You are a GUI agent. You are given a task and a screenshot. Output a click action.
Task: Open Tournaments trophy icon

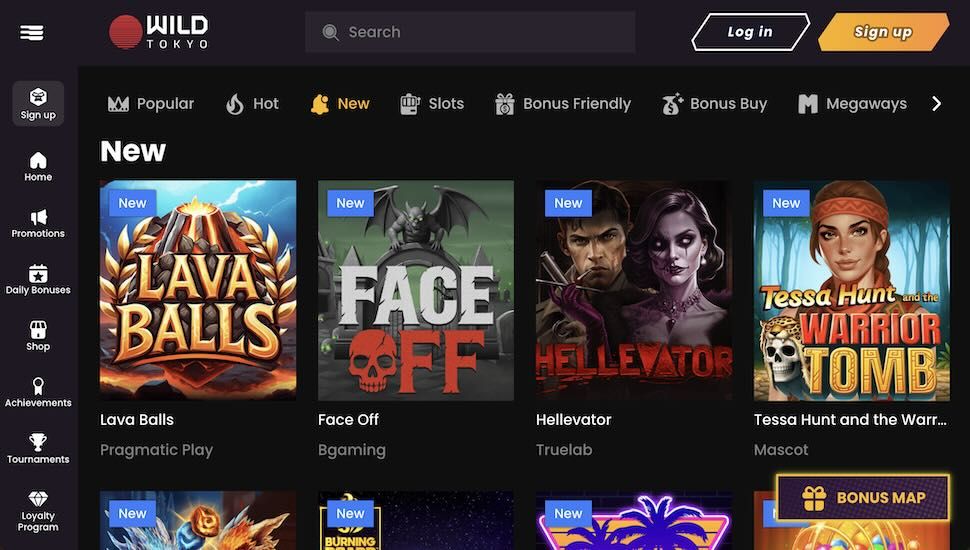tap(38, 442)
